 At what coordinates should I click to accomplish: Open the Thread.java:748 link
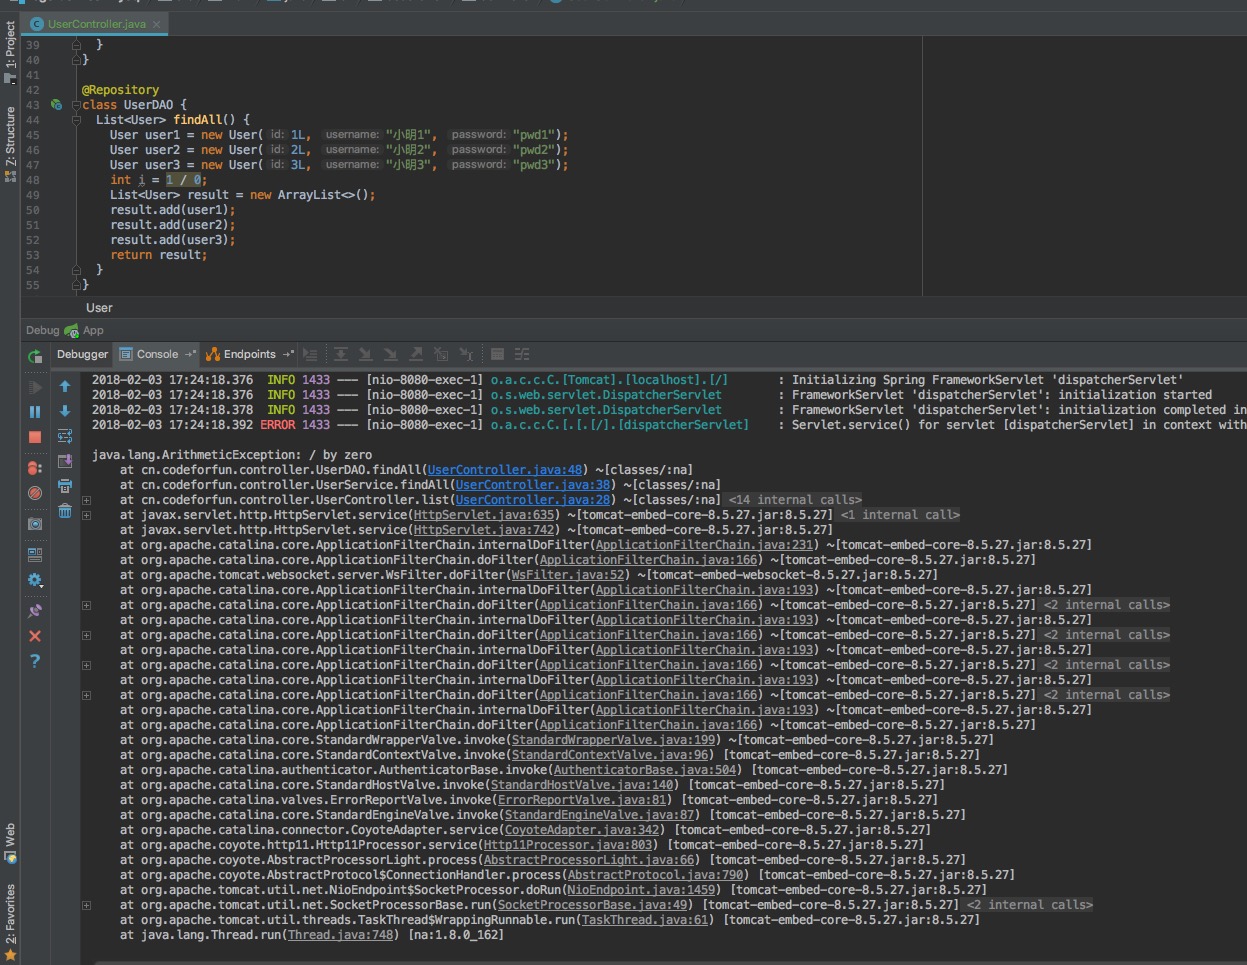click(x=341, y=935)
